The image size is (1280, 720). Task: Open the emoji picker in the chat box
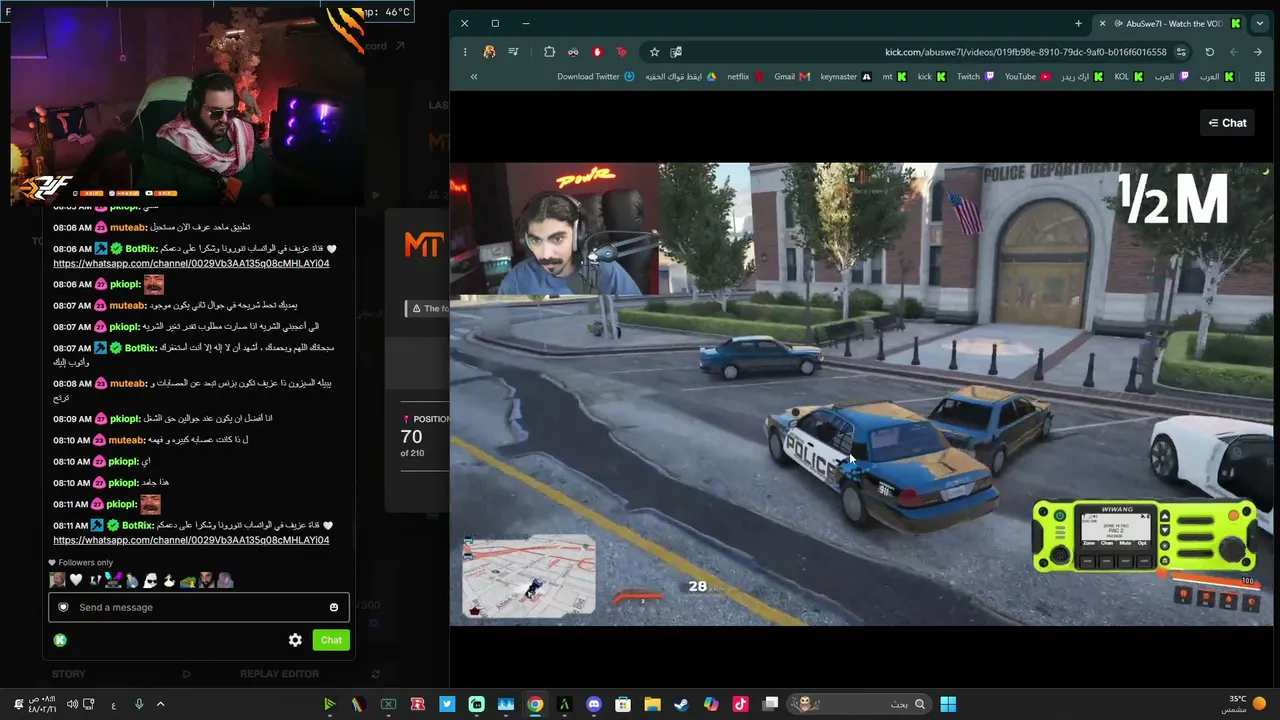coord(334,607)
